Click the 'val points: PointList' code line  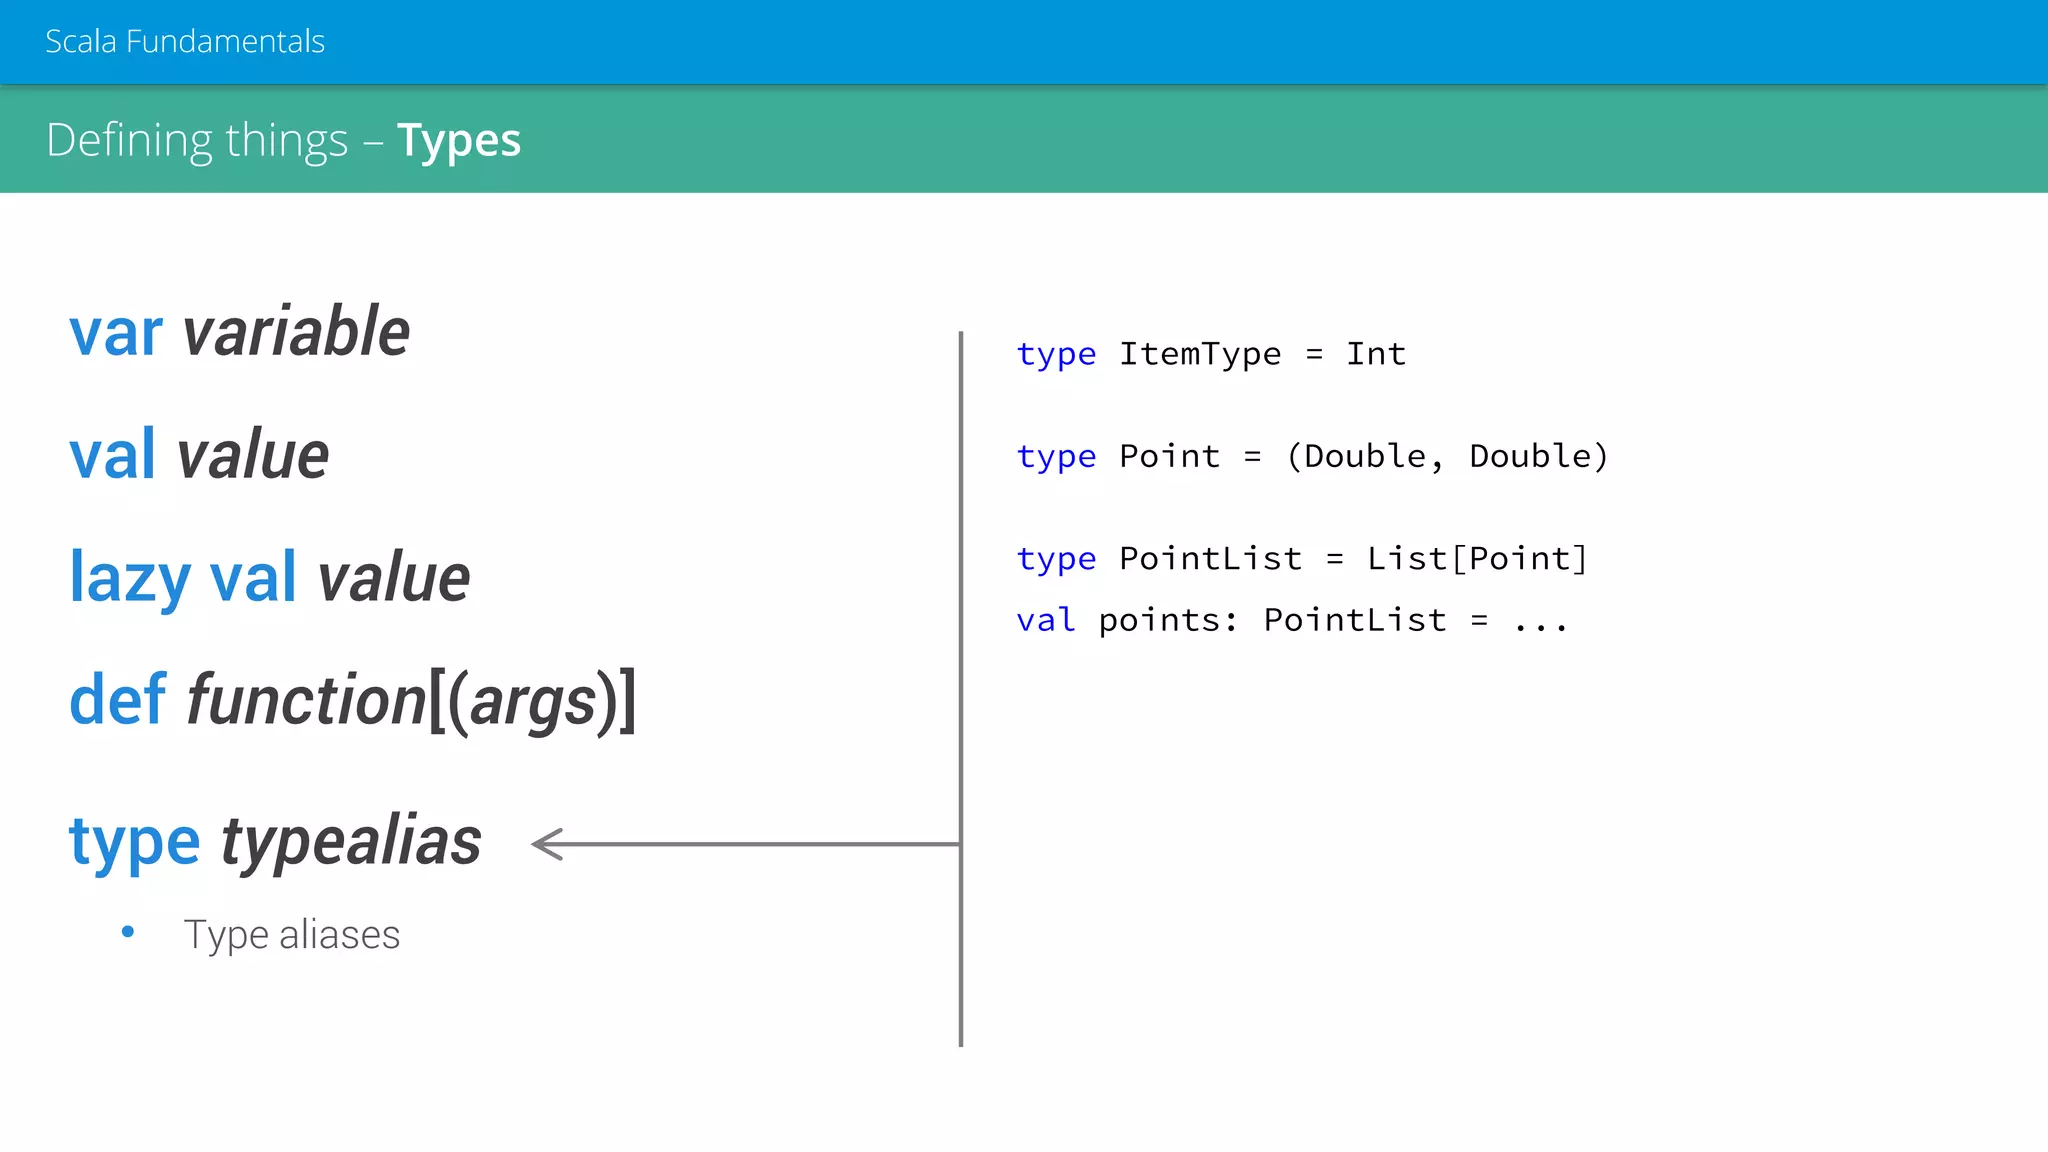[1292, 620]
